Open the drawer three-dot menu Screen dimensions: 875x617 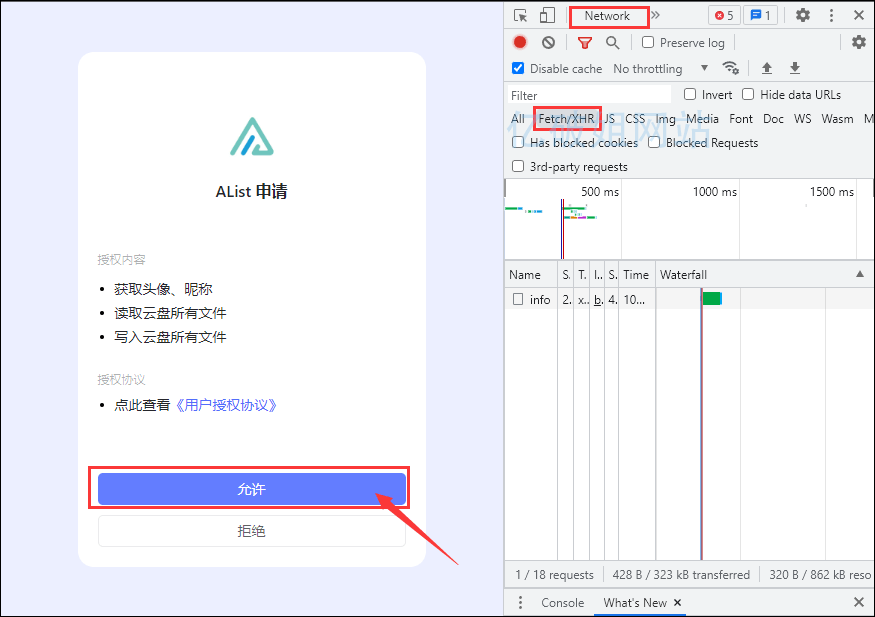(520, 602)
